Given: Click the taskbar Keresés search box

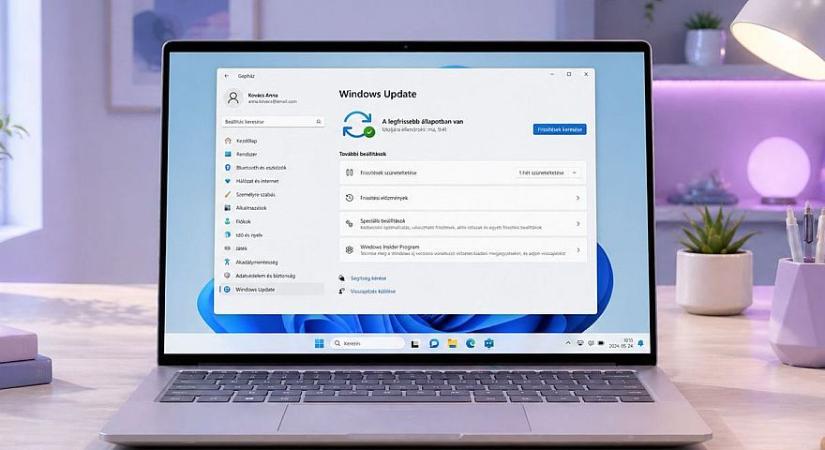Looking at the screenshot, I should [368, 344].
